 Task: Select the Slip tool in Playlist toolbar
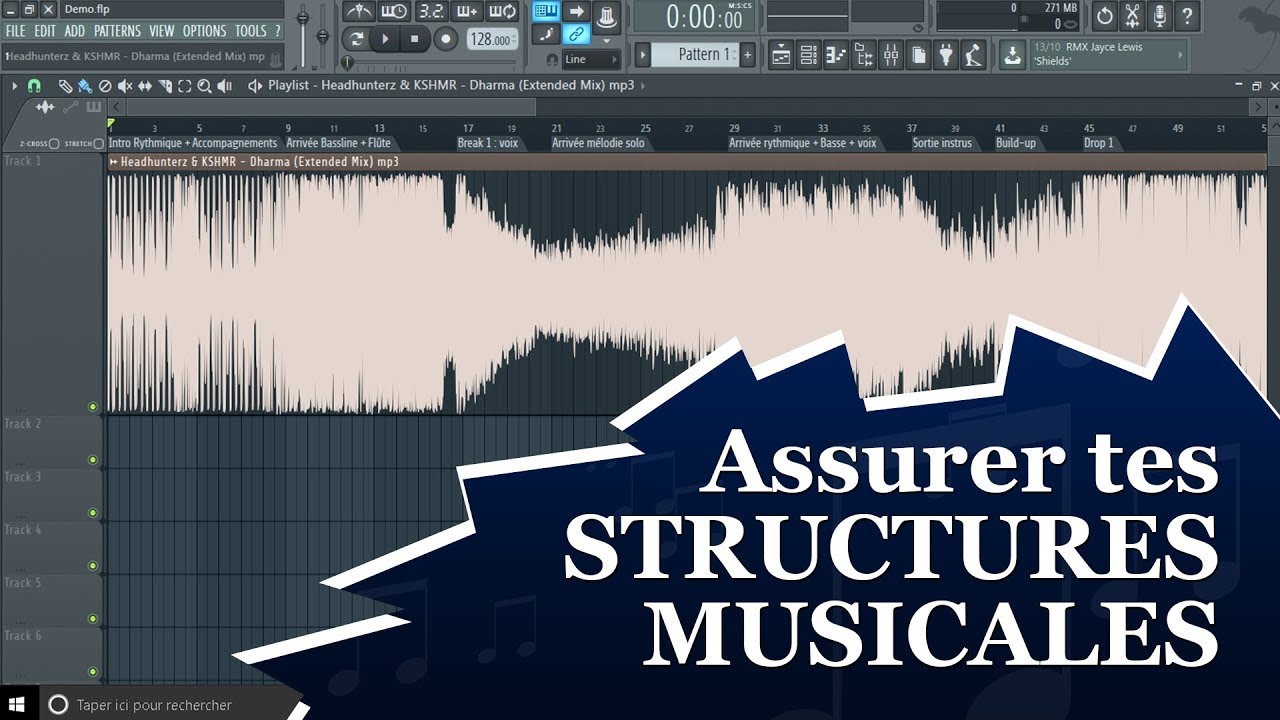pos(145,86)
